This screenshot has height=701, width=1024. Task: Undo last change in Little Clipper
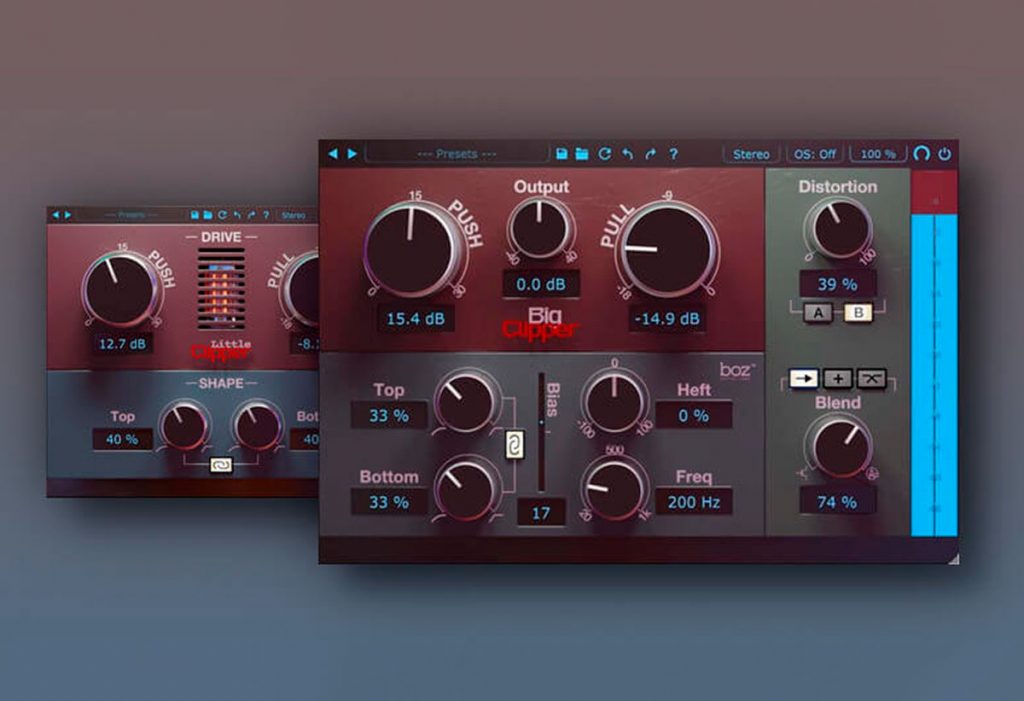point(236,214)
